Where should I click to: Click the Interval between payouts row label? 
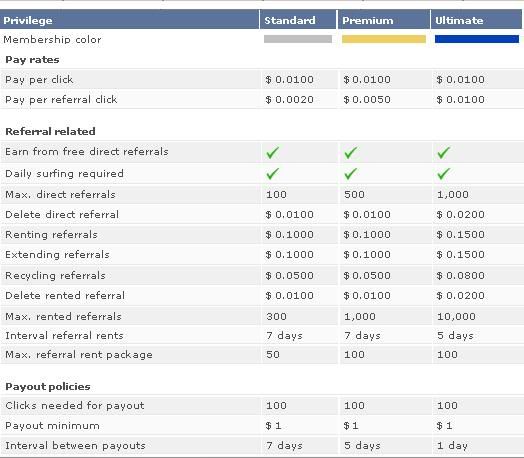click(x=75, y=446)
